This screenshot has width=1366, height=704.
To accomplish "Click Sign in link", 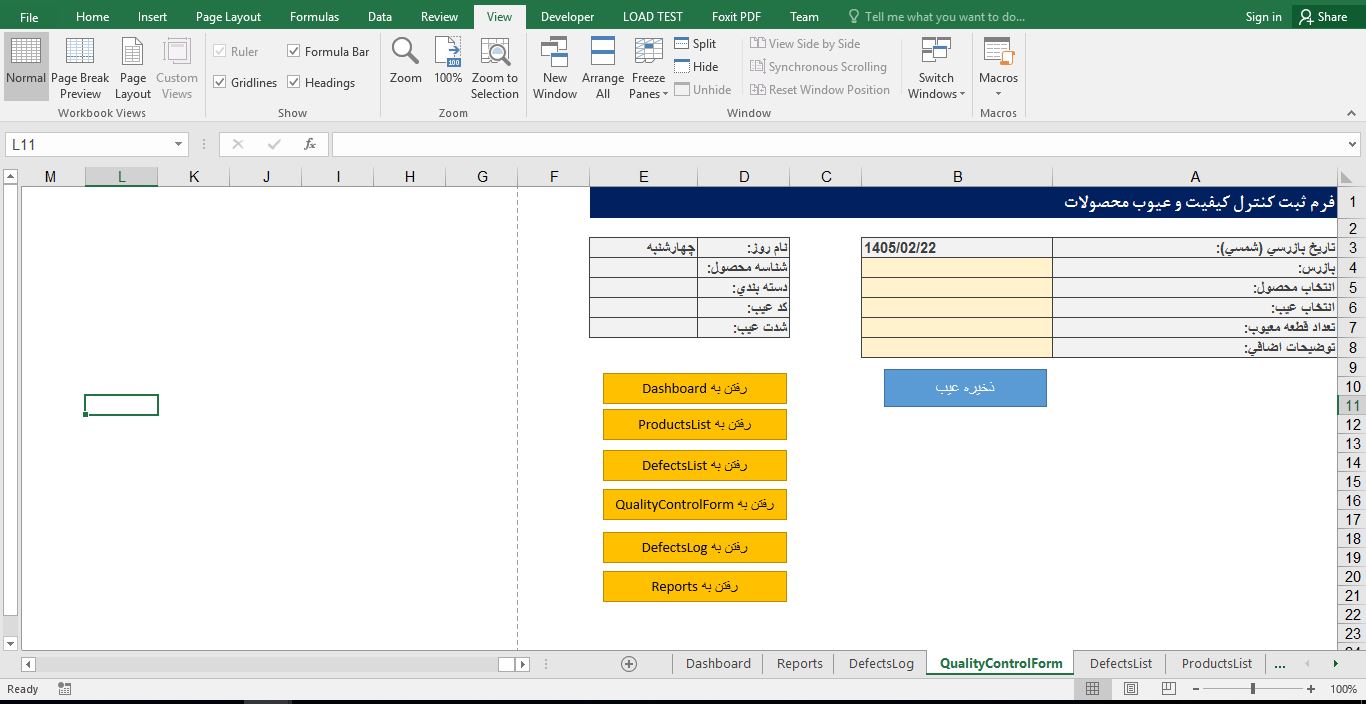I will coord(1263,16).
